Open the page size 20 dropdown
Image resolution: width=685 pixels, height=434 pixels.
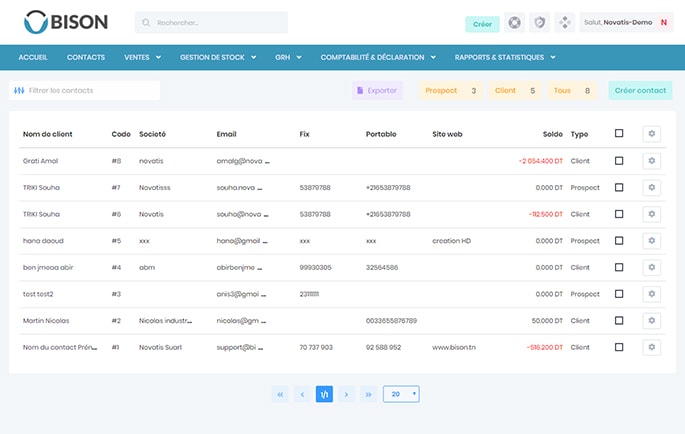(x=401, y=394)
